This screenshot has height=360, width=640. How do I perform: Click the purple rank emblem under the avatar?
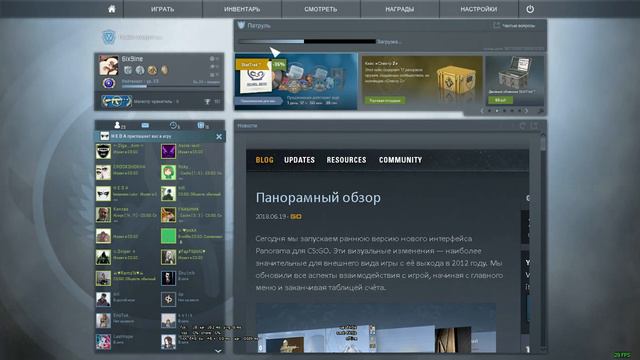(109, 83)
